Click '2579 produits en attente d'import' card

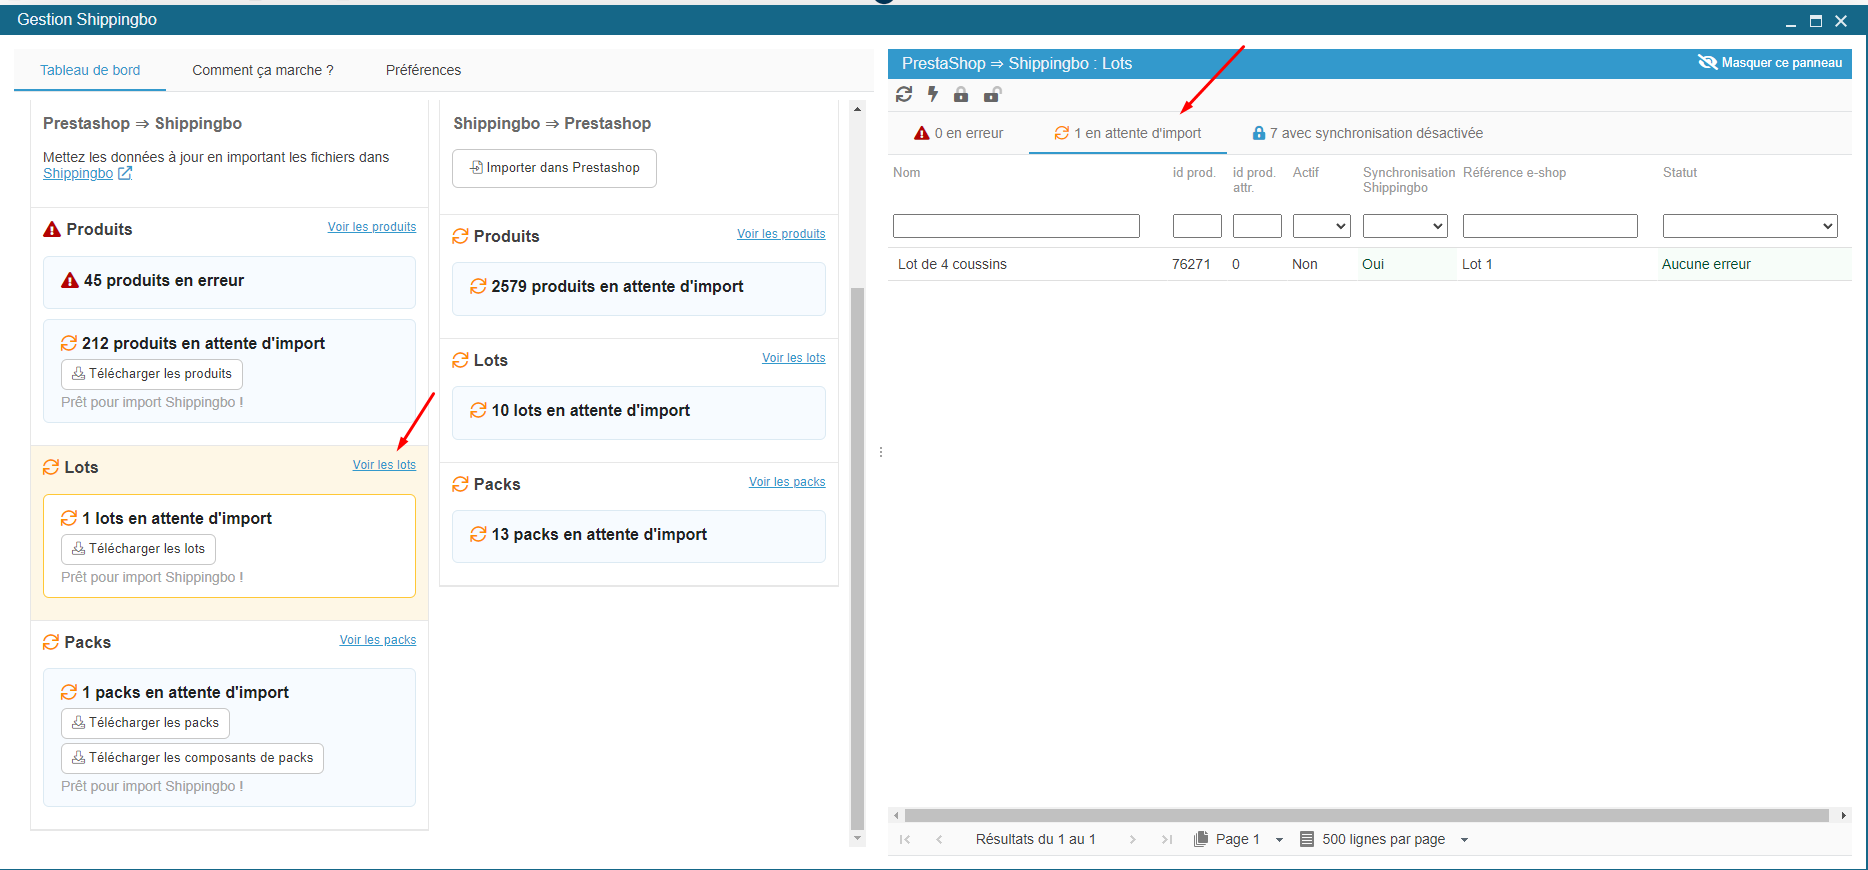point(639,288)
